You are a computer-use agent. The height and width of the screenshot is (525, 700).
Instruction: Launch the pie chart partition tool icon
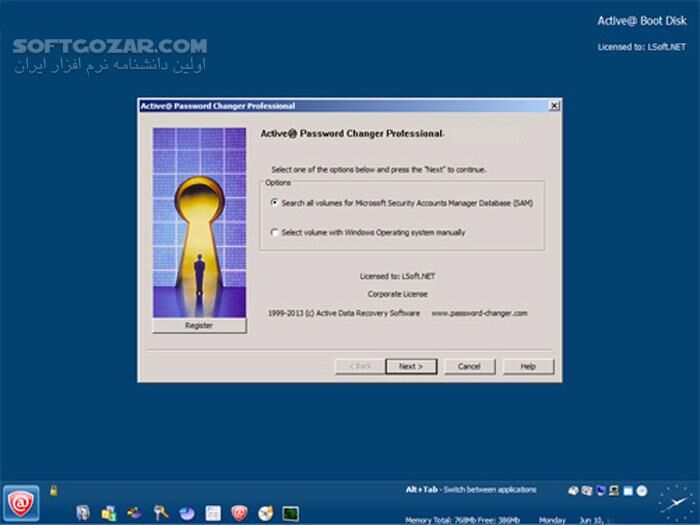click(186, 513)
